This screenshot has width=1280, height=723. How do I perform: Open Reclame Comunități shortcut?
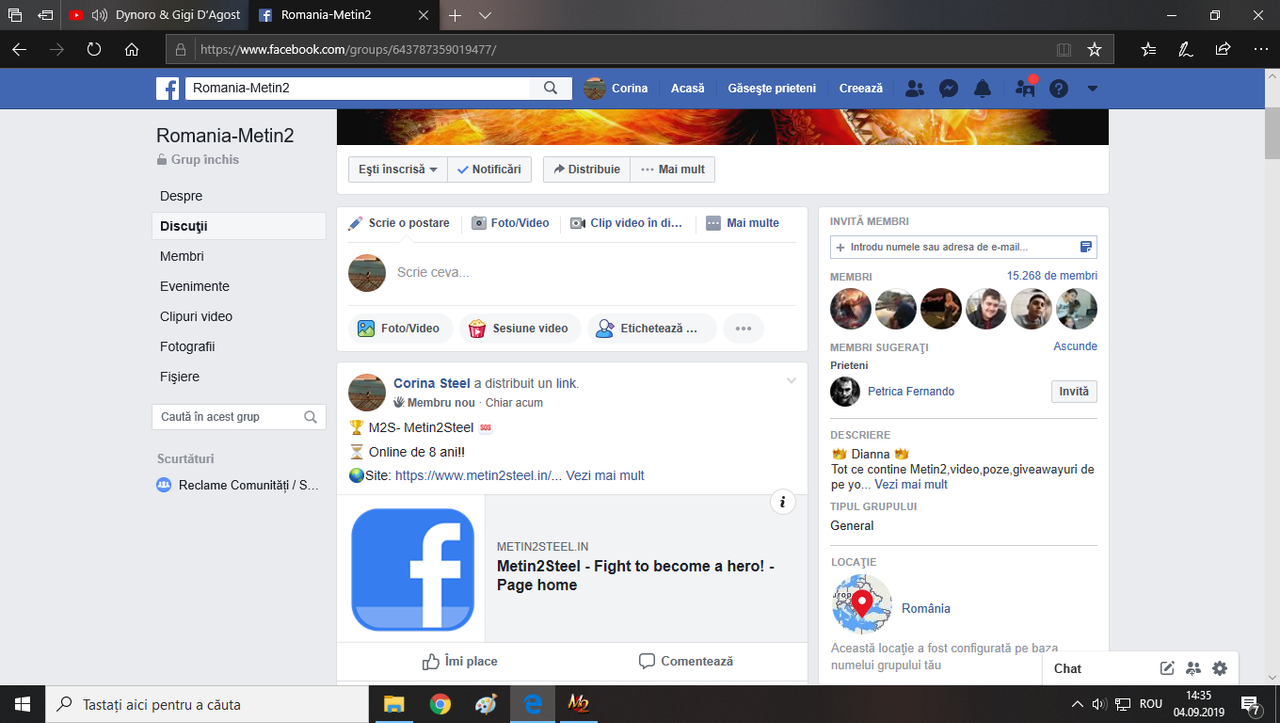(x=239, y=485)
